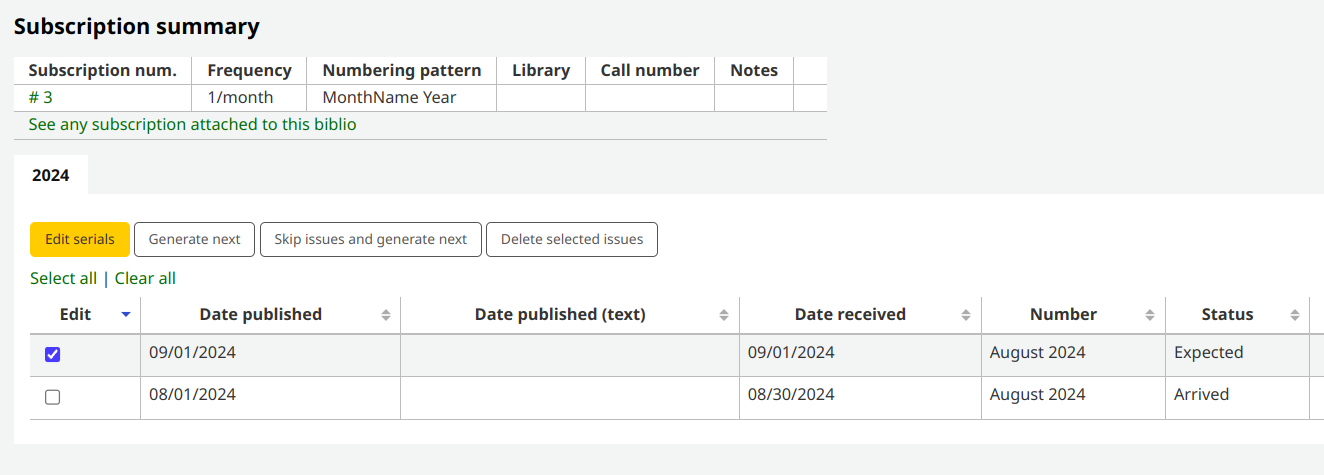Click sort icon beside Status header
Screen dimensions: 1324x475
tap(1294, 315)
